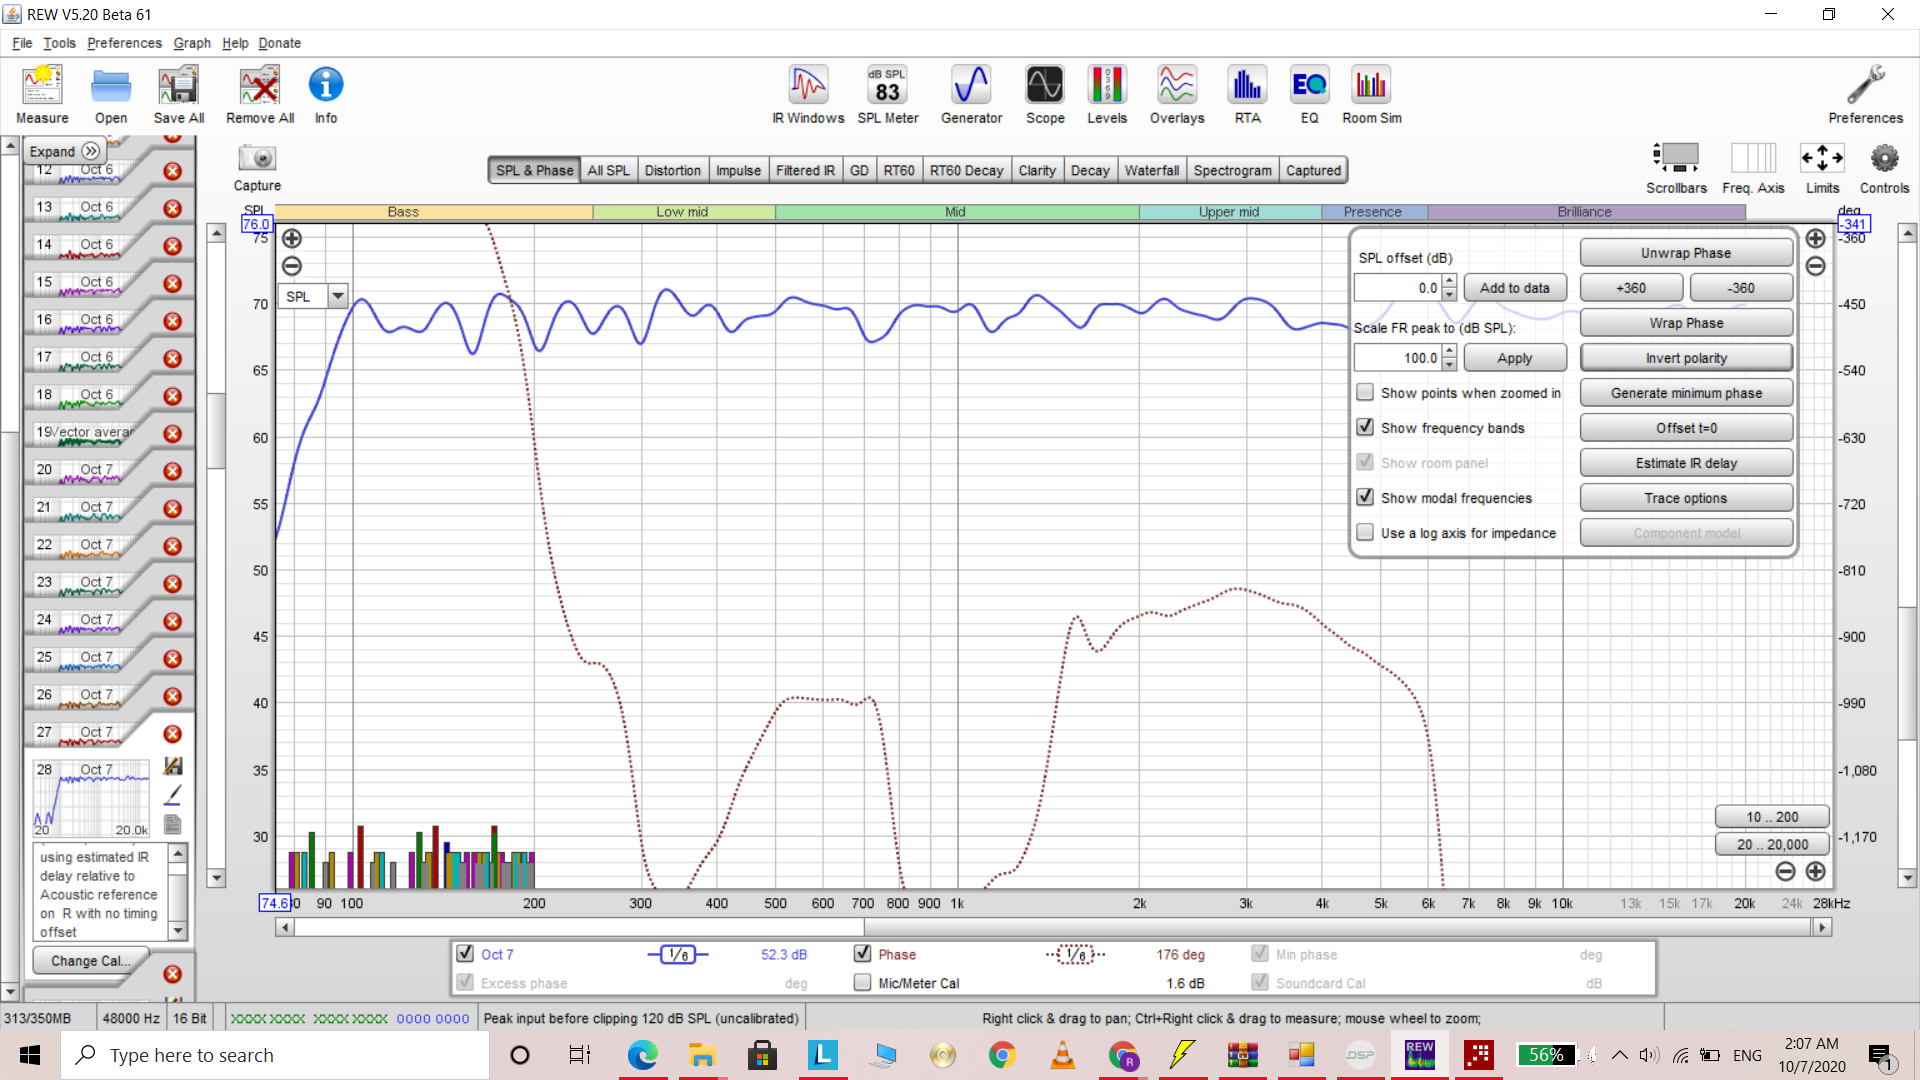
Task: Decrease Scale FR peak stepper
Action: (x=1450, y=365)
